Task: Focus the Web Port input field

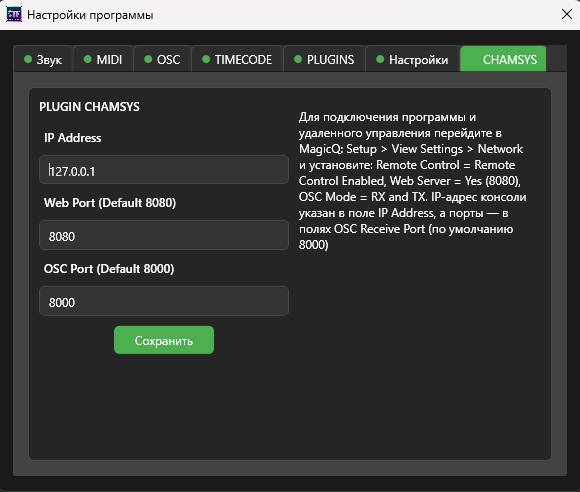Action: click(x=164, y=235)
